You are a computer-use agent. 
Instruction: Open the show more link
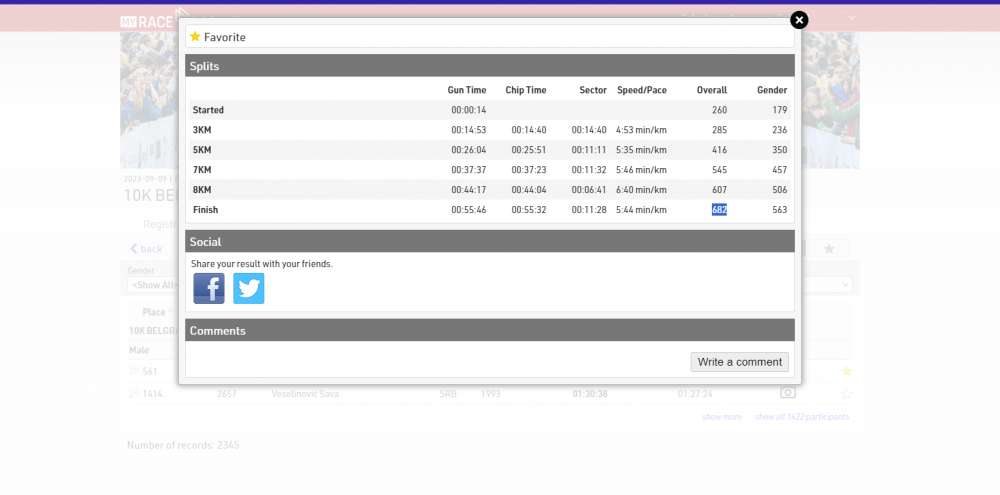(x=722, y=417)
